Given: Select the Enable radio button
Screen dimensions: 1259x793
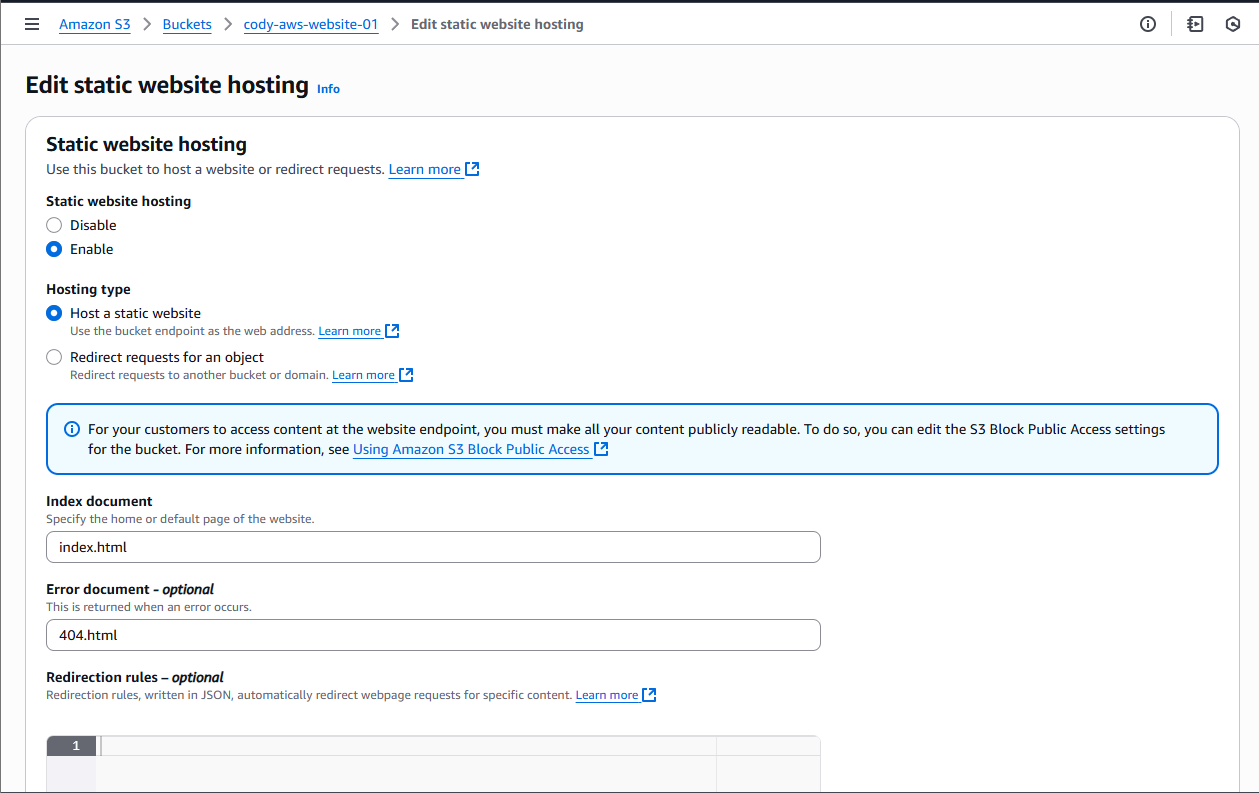Looking at the screenshot, I should click(x=54, y=249).
